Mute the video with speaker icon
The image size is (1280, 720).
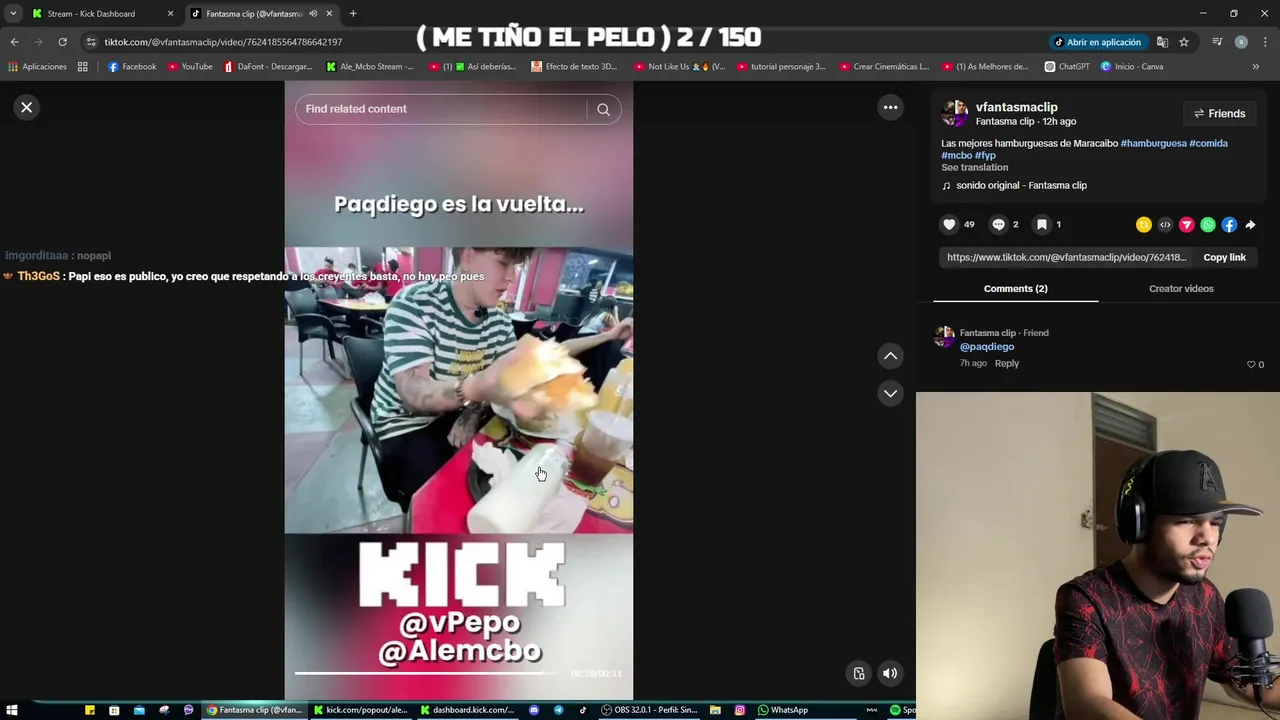(x=889, y=674)
